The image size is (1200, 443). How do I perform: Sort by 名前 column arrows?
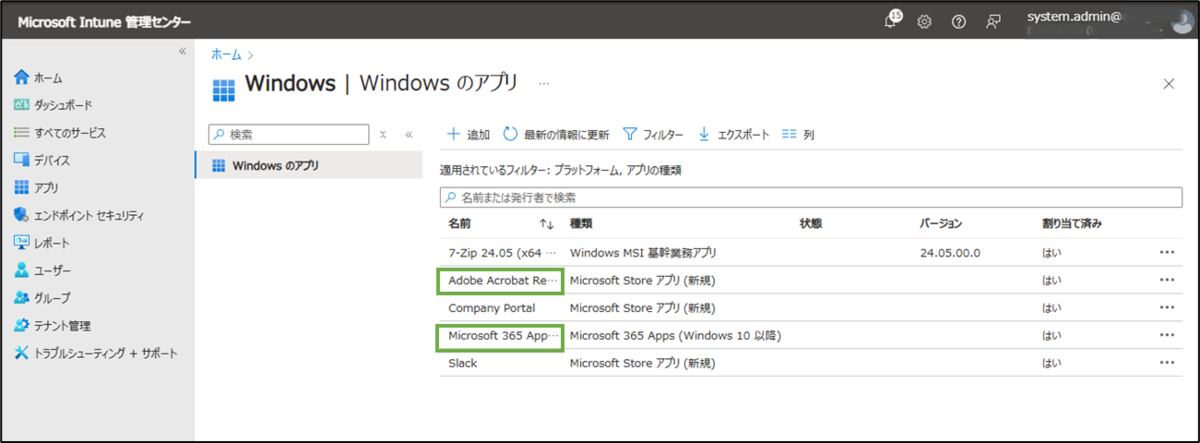click(x=546, y=224)
